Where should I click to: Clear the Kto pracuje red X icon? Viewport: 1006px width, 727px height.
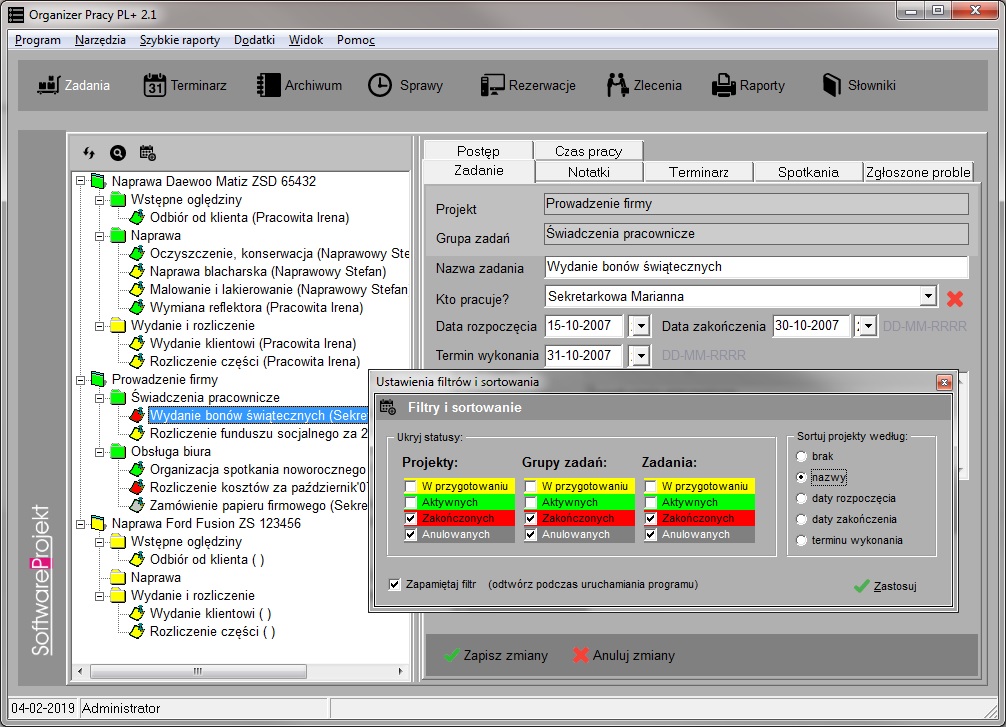click(x=955, y=298)
